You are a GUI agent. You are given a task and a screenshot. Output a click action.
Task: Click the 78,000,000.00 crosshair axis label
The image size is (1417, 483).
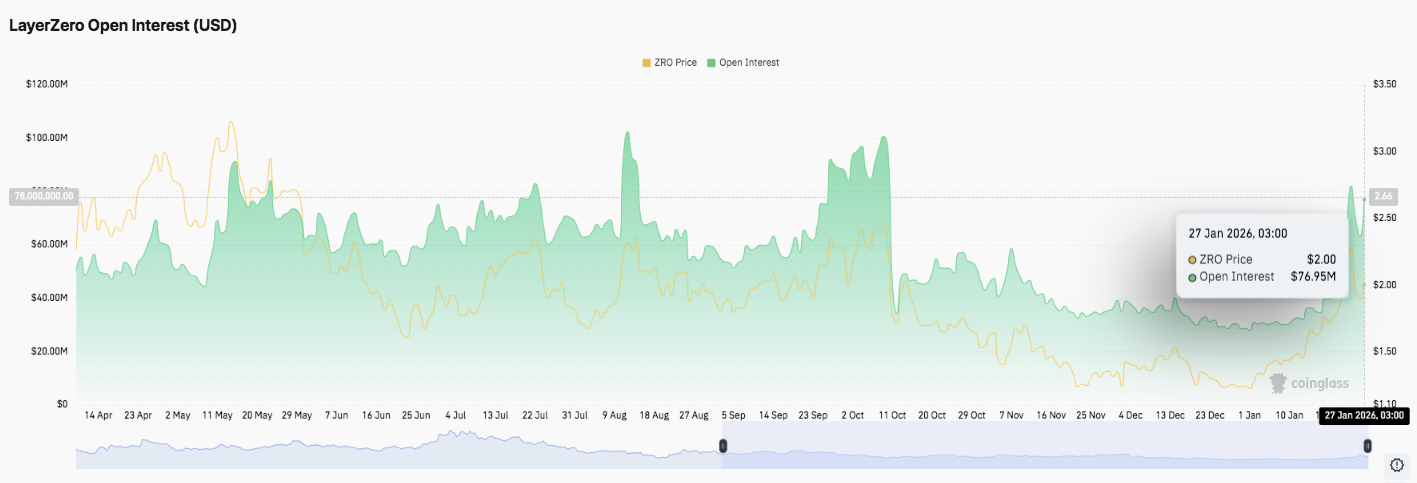click(x=42, y=196)
